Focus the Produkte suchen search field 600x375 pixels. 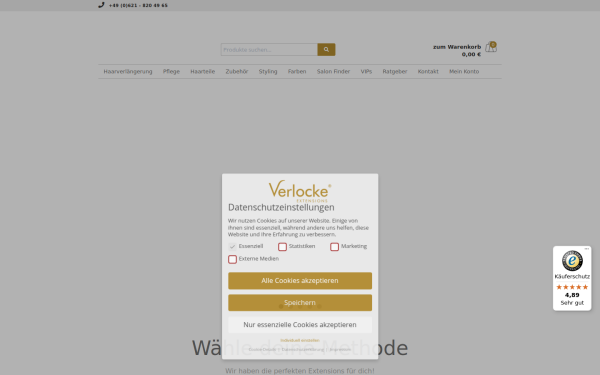click(x=269, y=49)
